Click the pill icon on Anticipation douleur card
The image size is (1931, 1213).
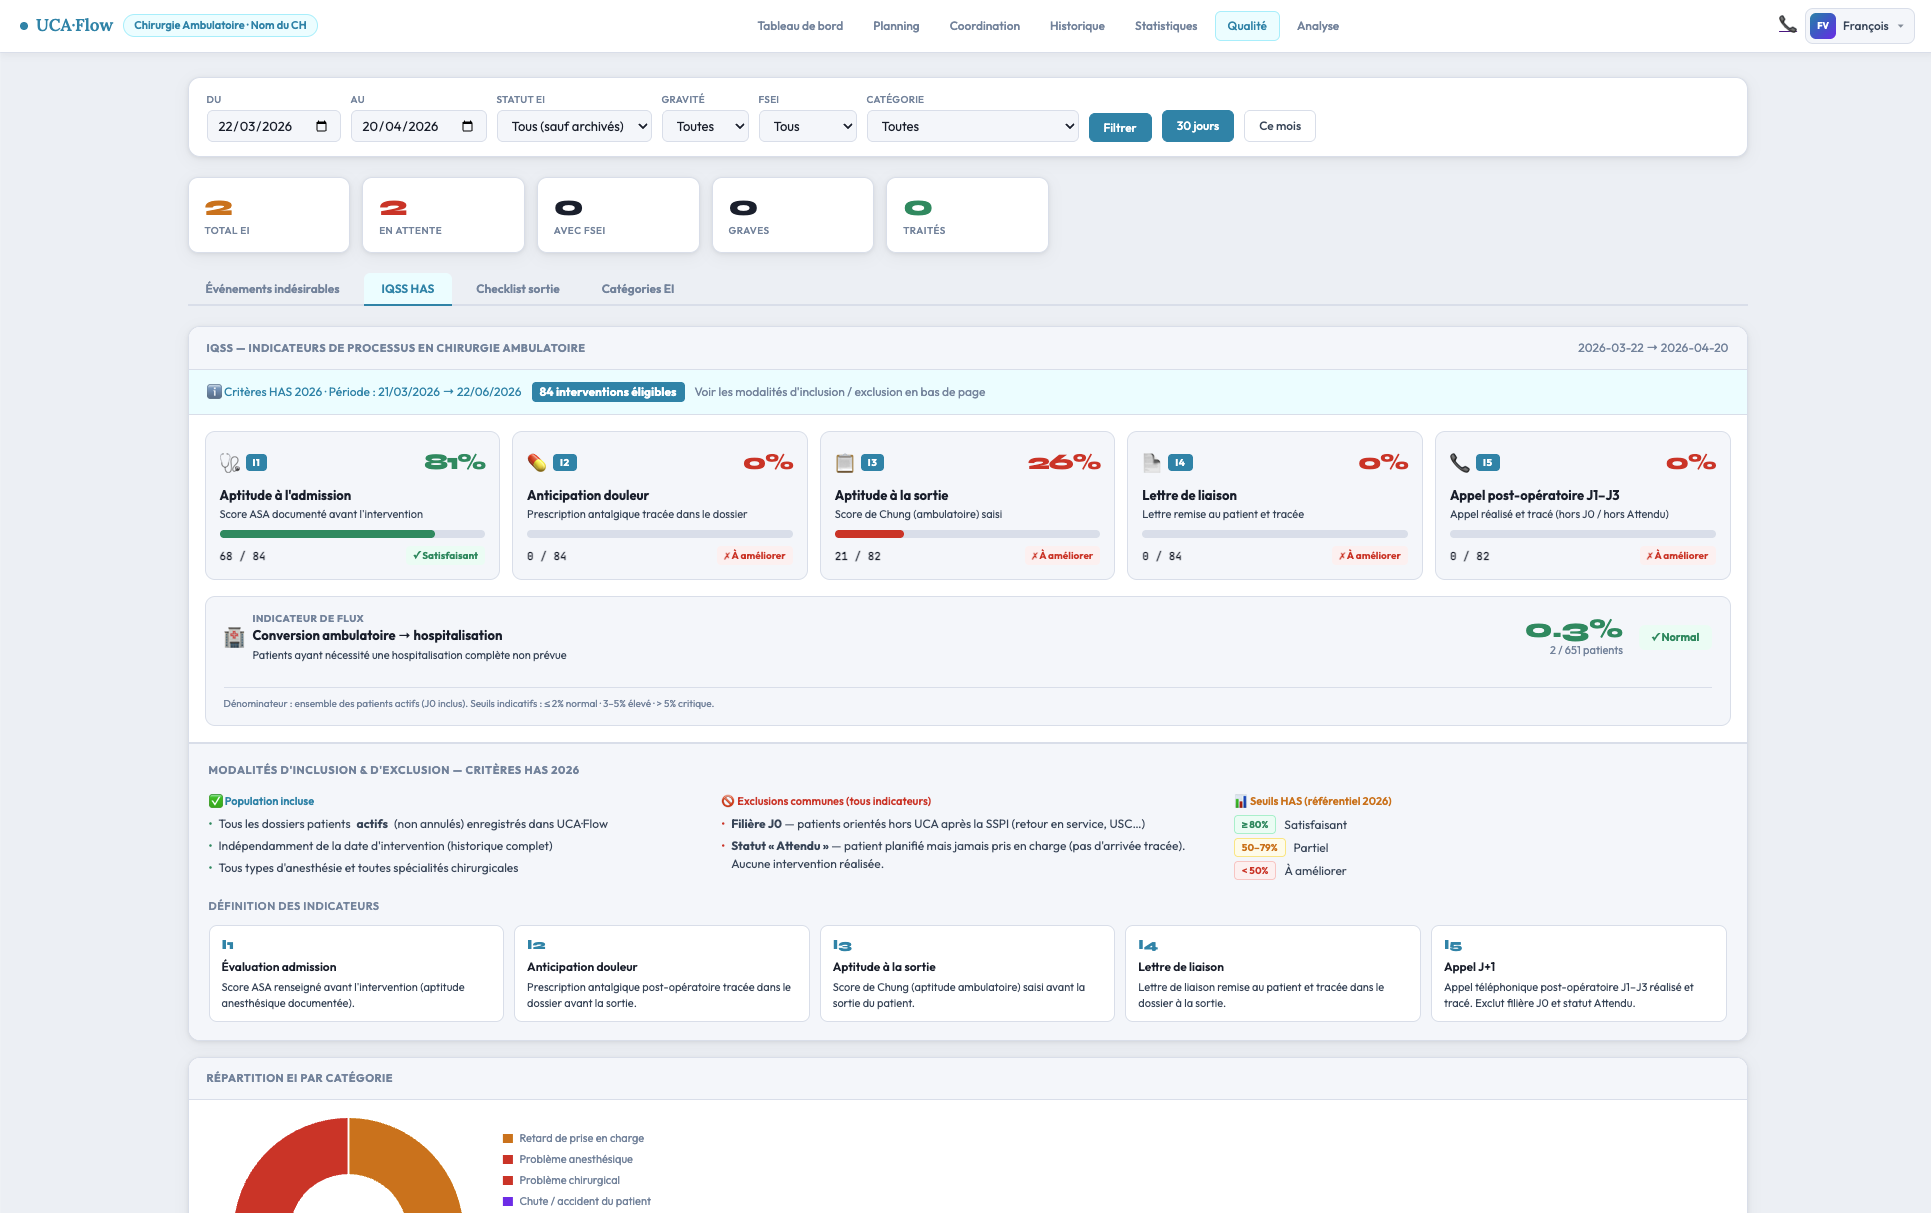[x=537, y=462]
